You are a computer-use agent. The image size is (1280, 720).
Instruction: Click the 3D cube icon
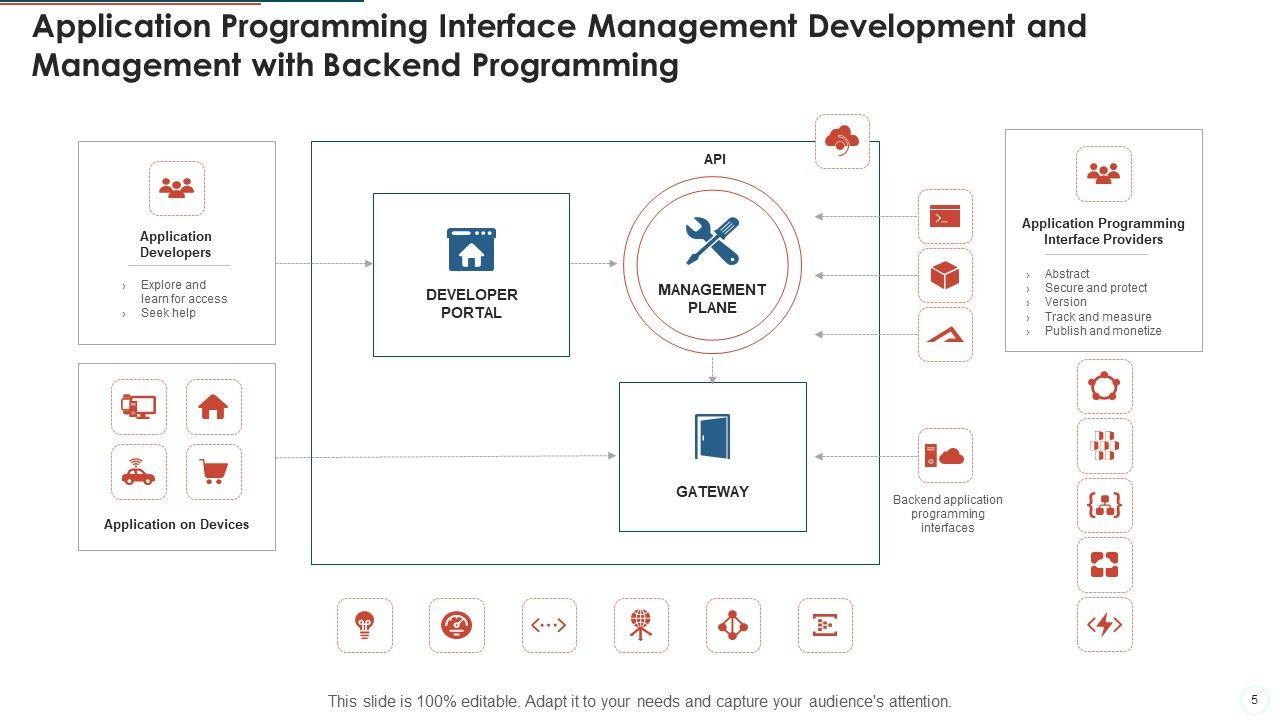click(945, 275)
